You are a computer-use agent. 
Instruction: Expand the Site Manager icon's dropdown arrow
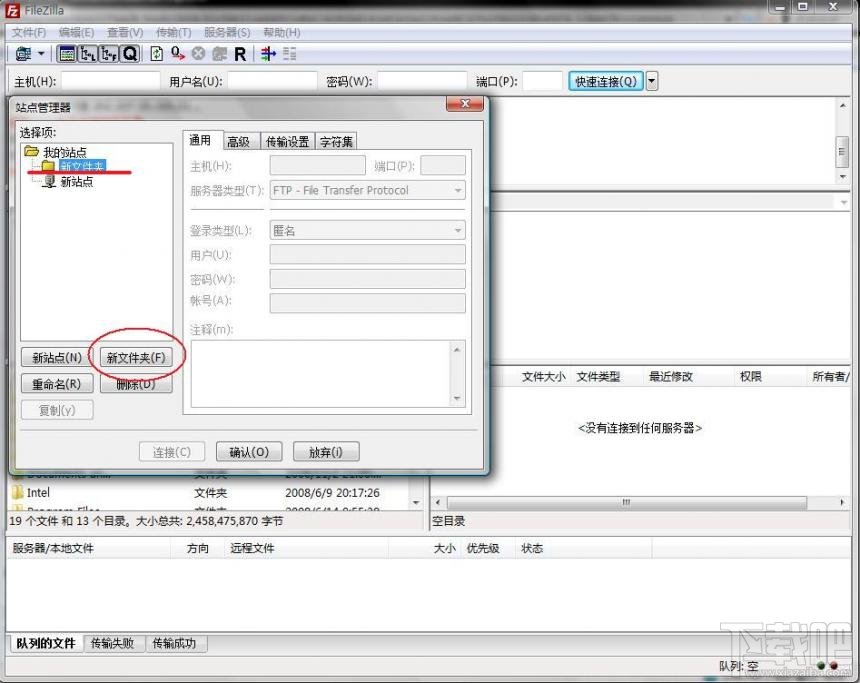[41, 54]
